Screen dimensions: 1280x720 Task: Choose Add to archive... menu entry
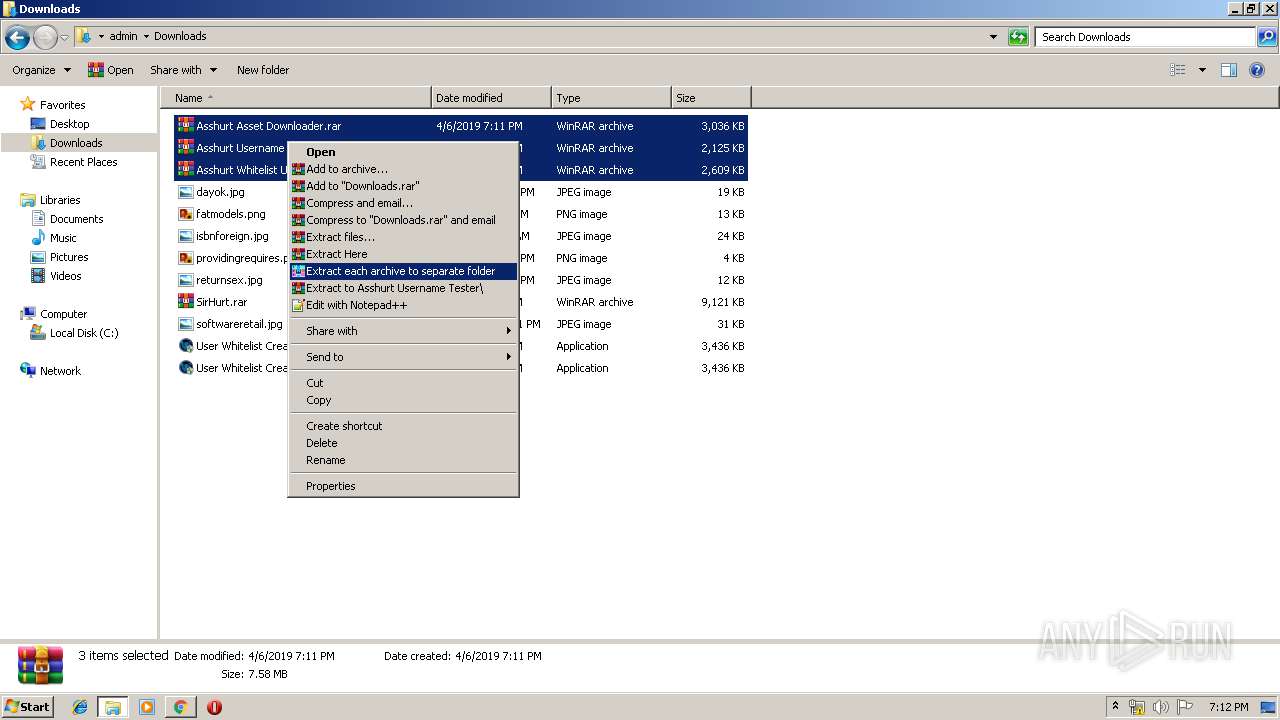[403, 169]
